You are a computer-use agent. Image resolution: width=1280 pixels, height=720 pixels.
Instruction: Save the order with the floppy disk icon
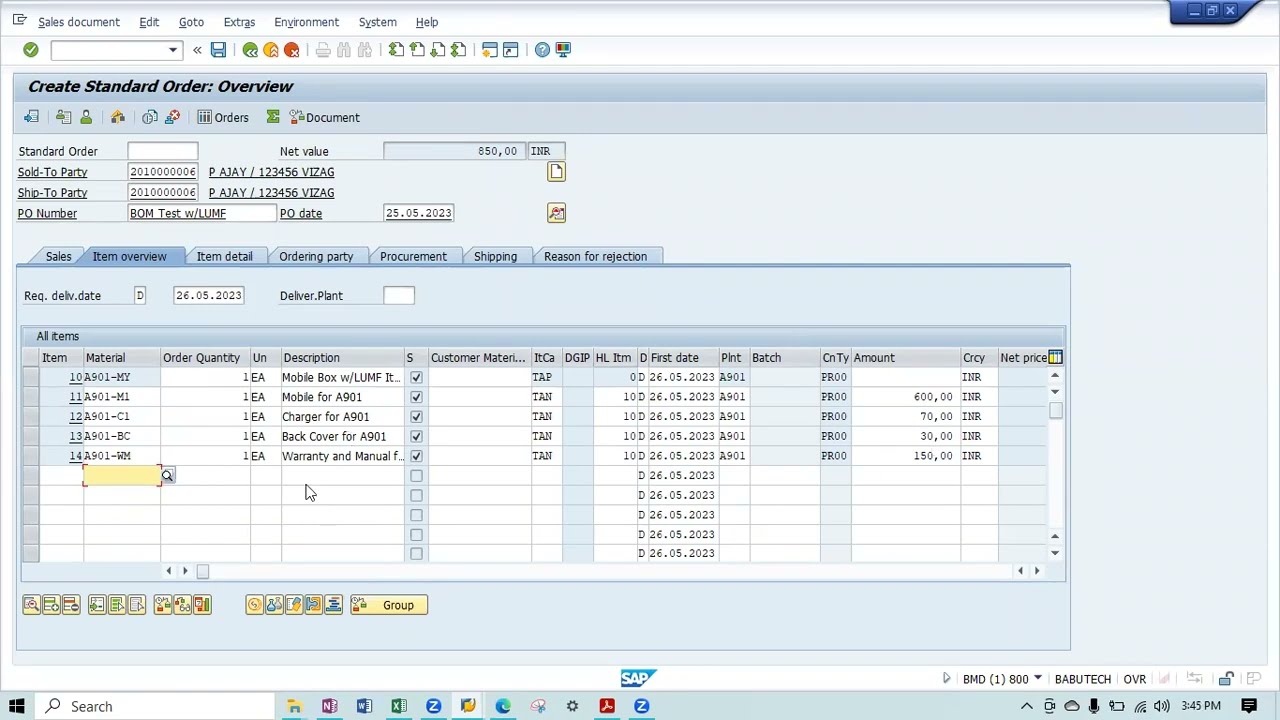click(x=218, y=50)
